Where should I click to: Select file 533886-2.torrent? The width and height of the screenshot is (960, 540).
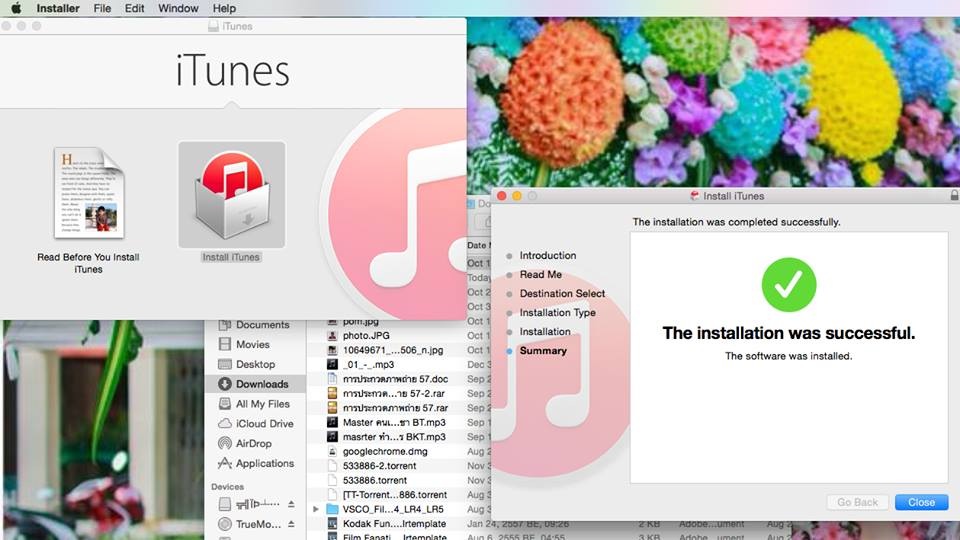tap(380, 466)
